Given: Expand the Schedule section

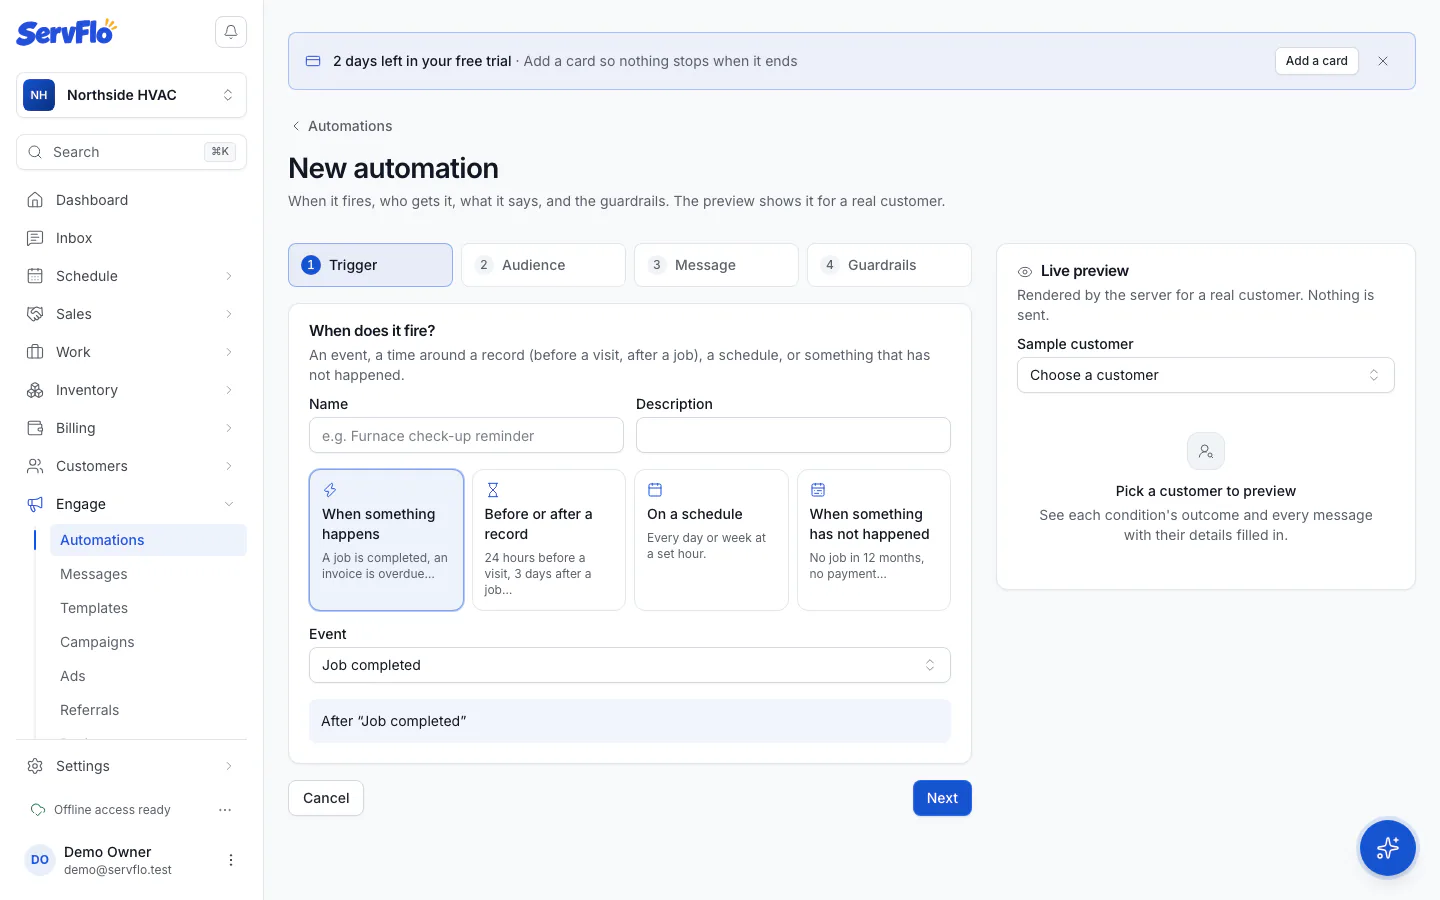Looking at the screenshot, I should [x=131, y=276].
